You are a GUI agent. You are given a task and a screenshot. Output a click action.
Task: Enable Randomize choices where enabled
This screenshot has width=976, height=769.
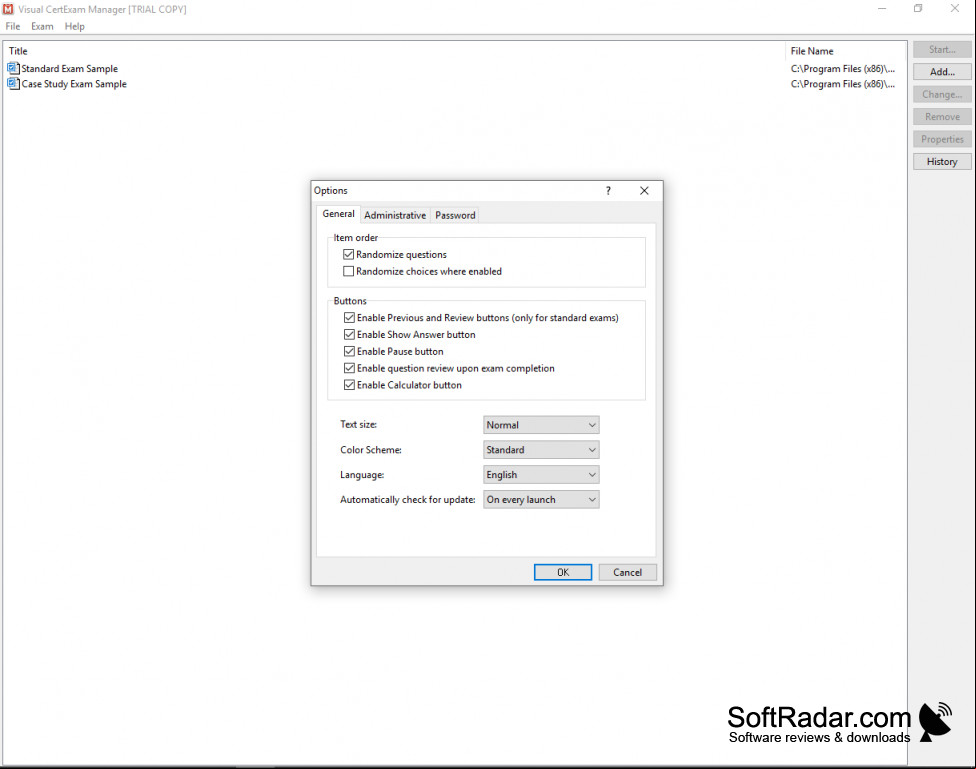349,271
